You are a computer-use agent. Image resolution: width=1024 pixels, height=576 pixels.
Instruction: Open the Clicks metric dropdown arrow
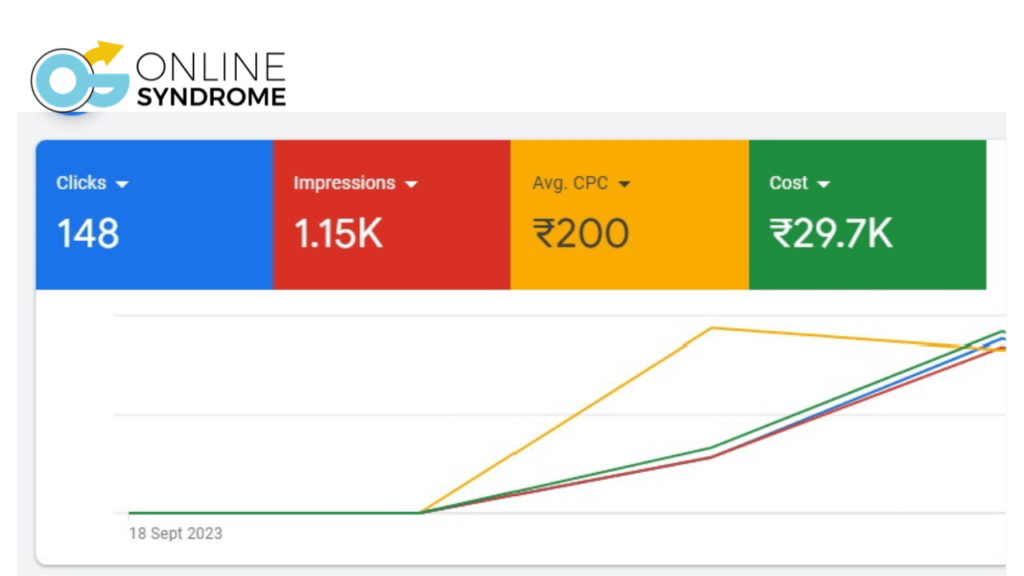pyautogui.click(x=122, y=184)
